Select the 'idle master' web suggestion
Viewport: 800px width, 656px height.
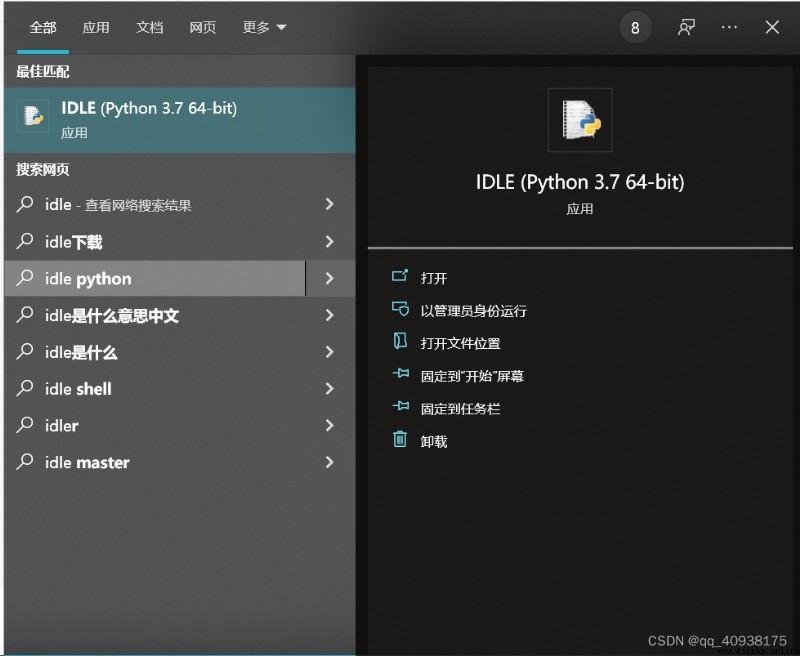[x=155, y=462]
